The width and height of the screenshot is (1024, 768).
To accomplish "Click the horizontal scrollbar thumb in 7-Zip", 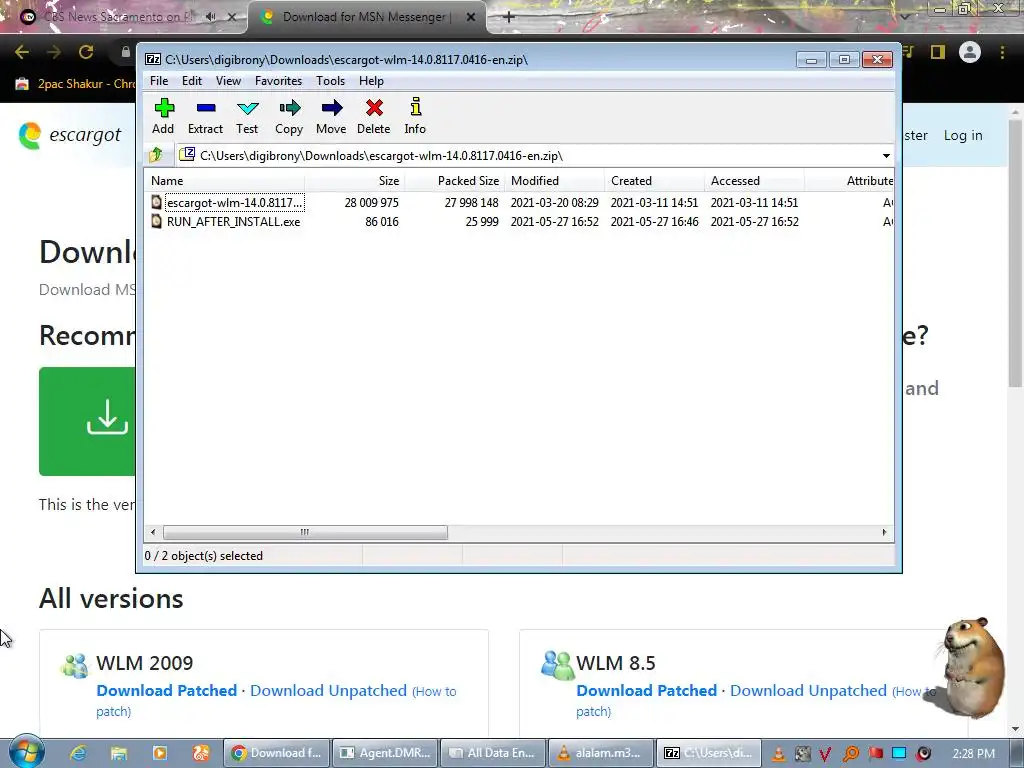I will 305,532.
